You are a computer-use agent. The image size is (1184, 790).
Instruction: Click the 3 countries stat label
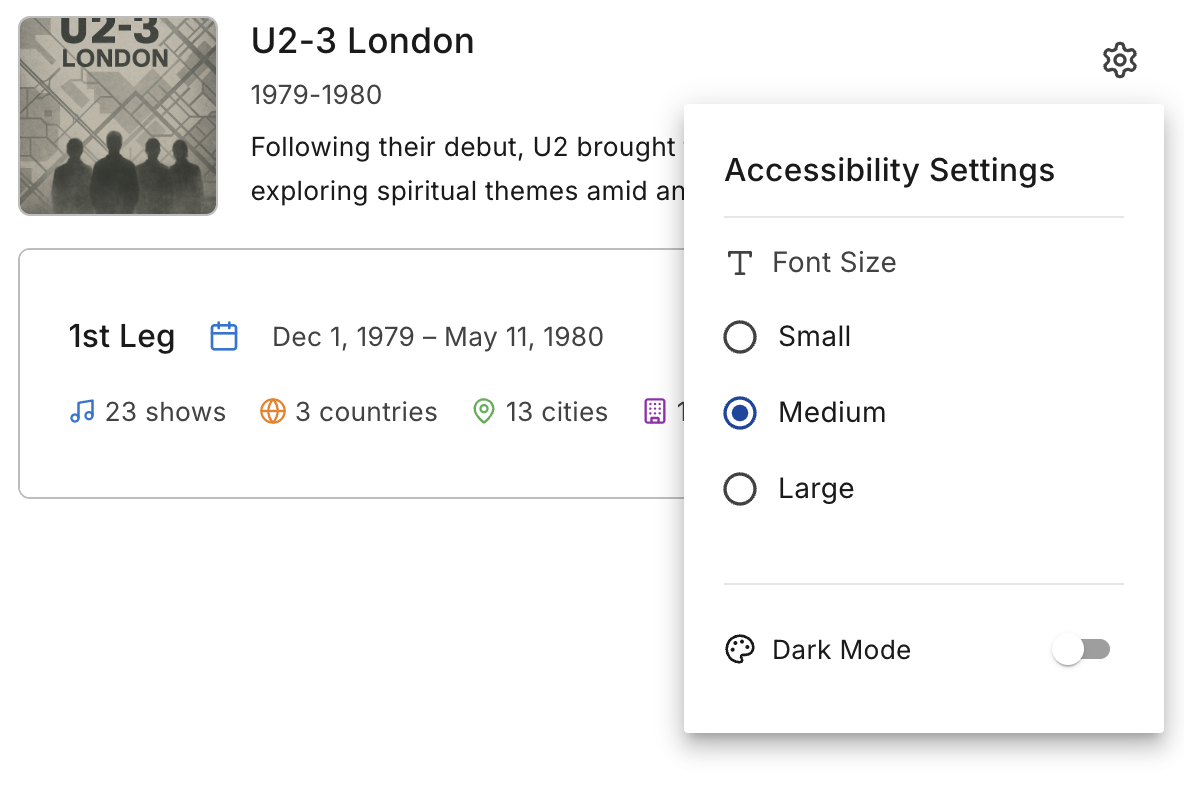coord(366,412)
